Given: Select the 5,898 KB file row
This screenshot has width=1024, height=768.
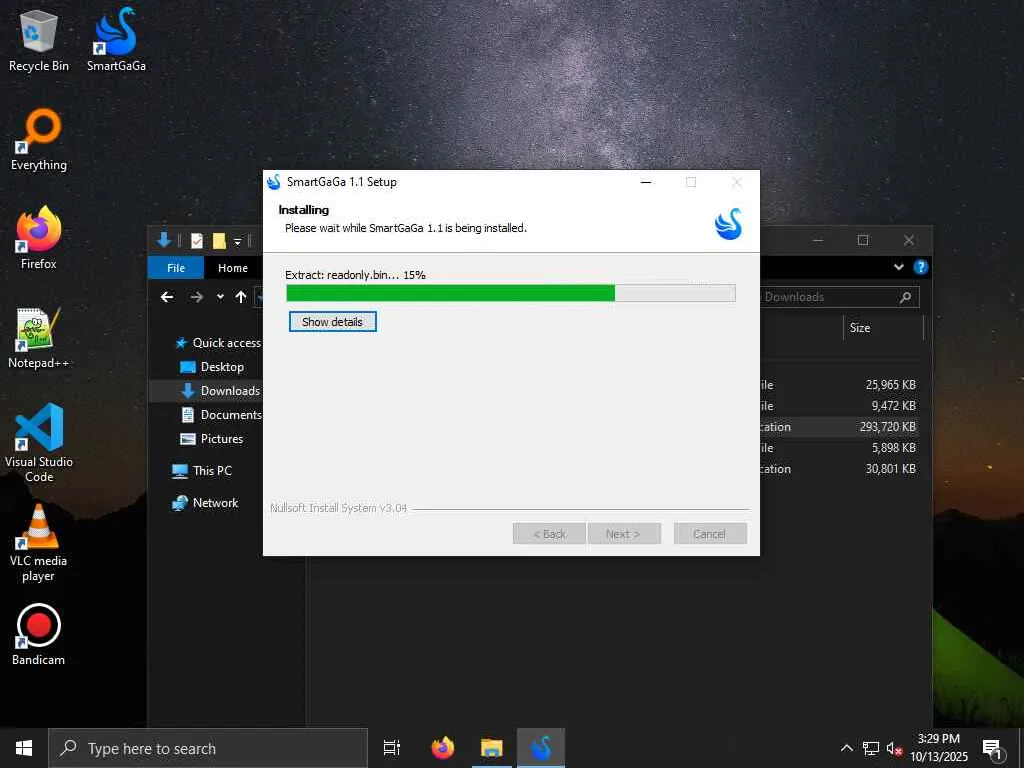Looking at the screenshot, I should 839,447.
